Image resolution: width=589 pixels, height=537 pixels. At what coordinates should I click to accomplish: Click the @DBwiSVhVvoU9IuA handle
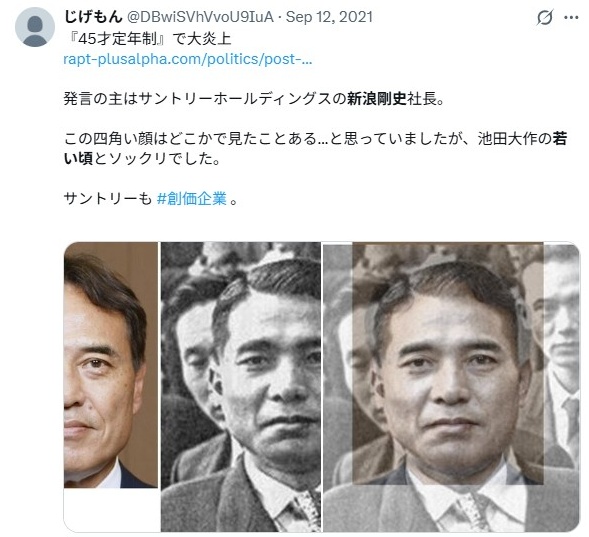point(201,17)
